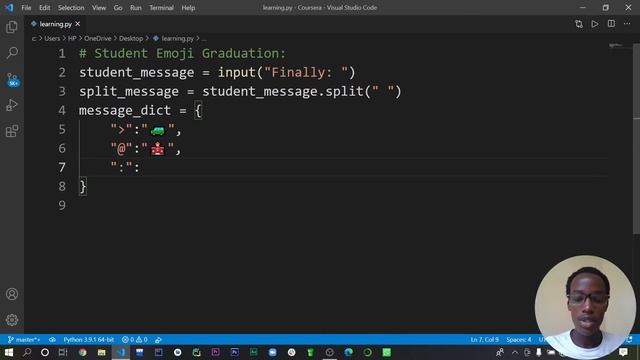Click the vertical editor scrollbar
Viewport: 640px width, 360px height.
[636, 139]
